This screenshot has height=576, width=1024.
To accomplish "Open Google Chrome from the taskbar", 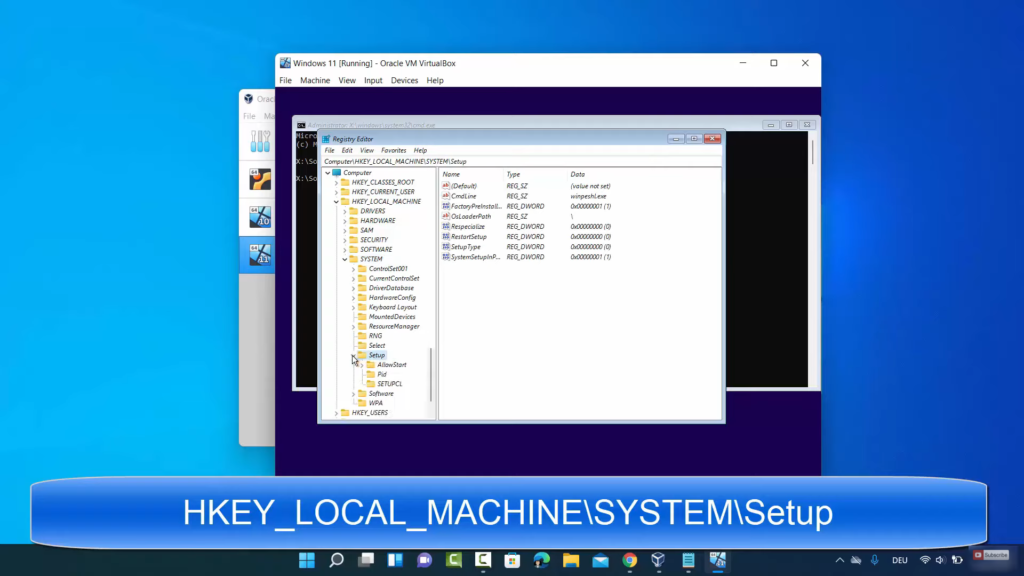I will 629,560.
